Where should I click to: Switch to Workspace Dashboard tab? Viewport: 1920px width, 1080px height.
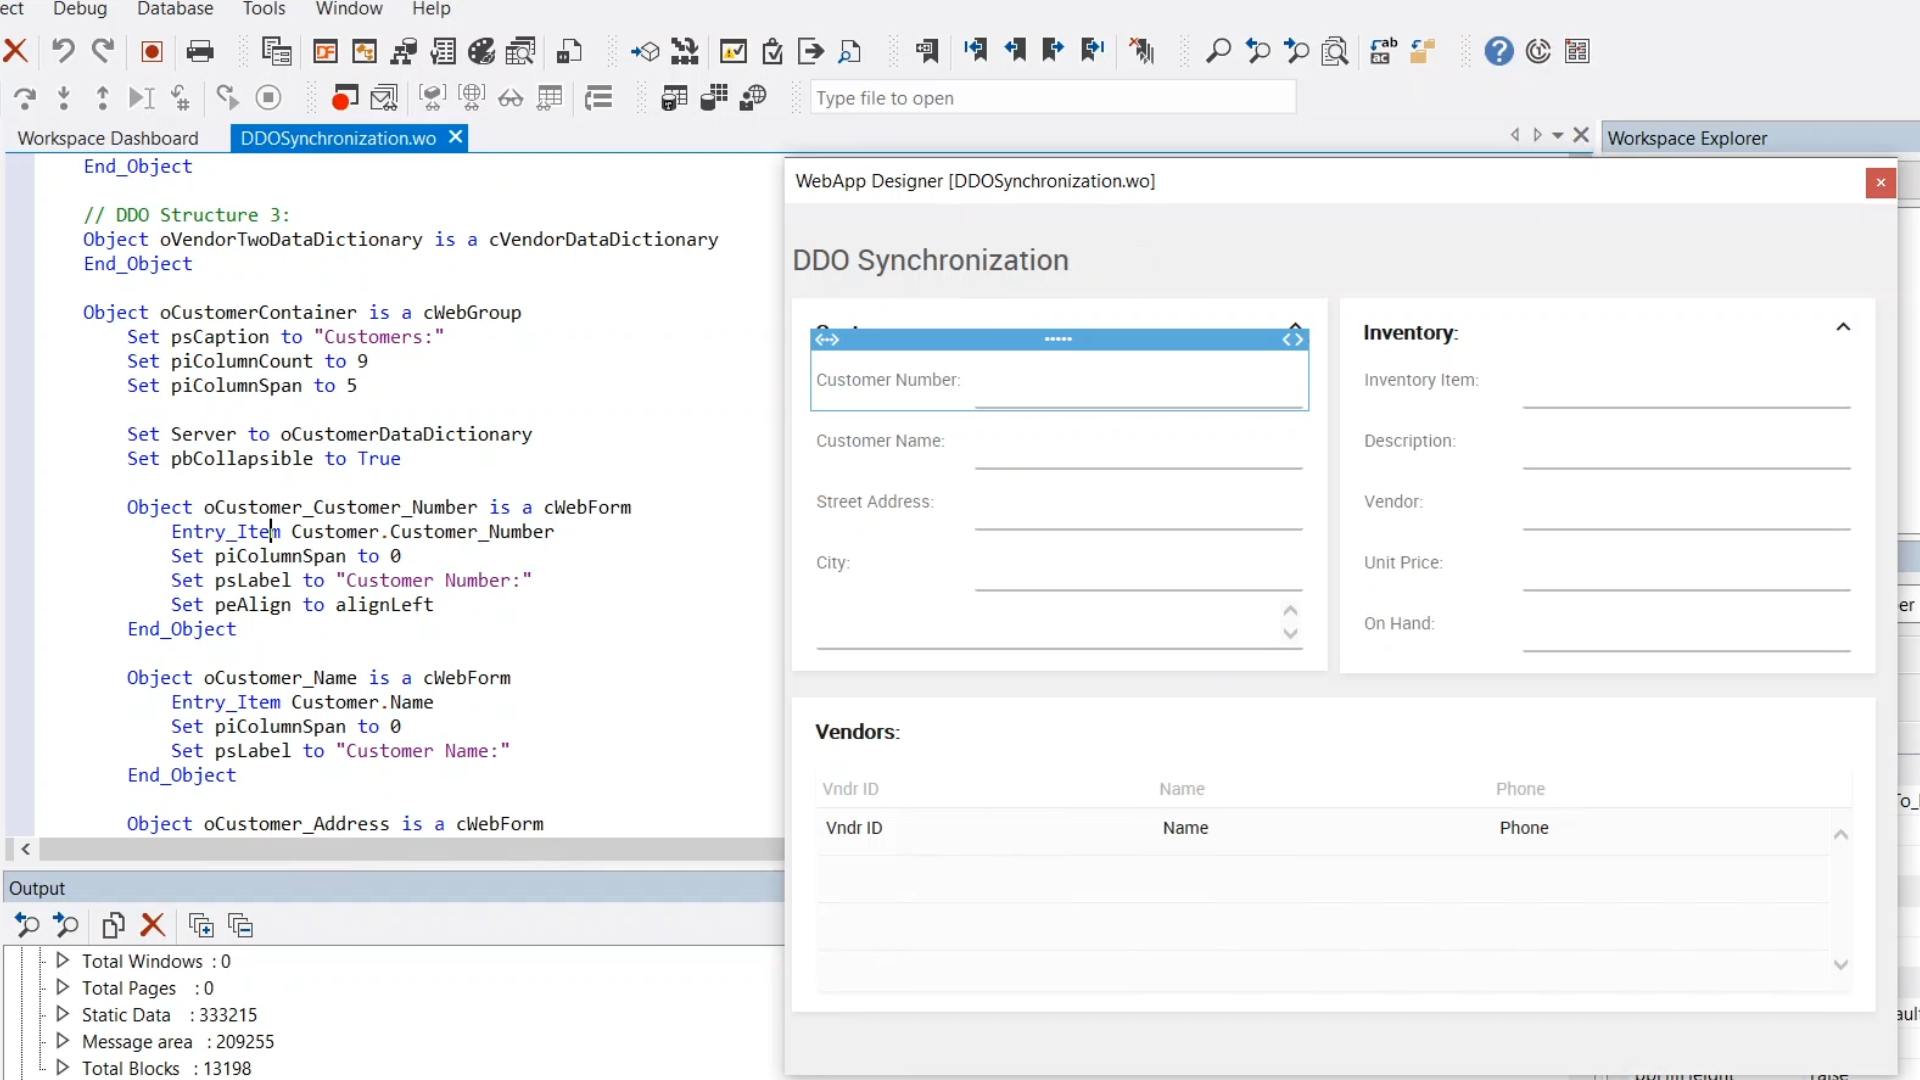108,138
